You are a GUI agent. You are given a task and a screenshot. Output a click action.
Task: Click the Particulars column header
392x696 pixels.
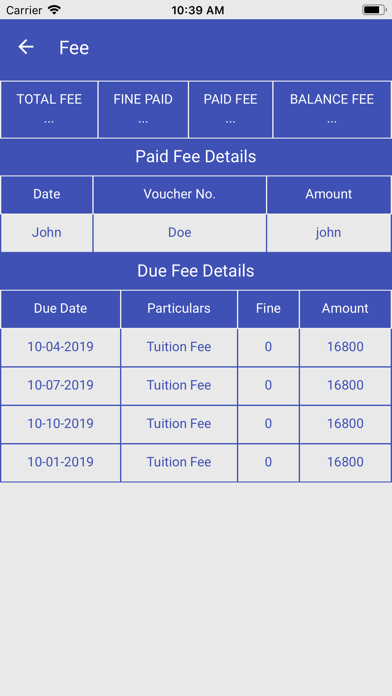pos(179,309)
